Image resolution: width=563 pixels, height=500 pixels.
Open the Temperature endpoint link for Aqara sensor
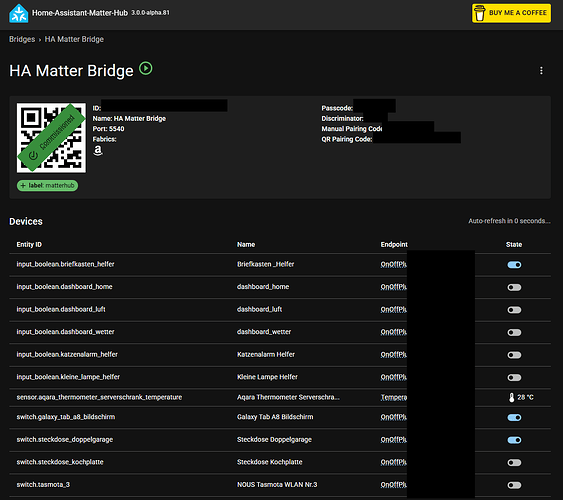(394, 397)
